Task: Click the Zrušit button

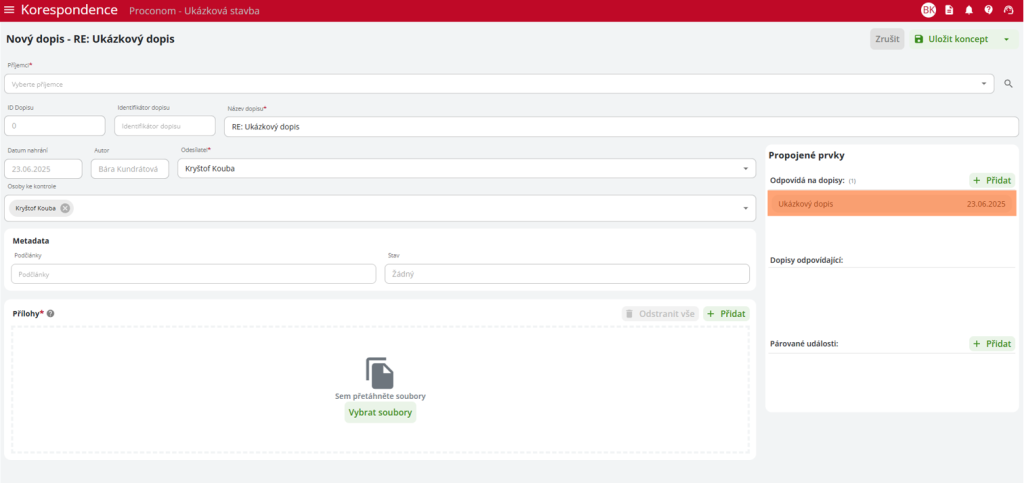Action: point(887,39)
